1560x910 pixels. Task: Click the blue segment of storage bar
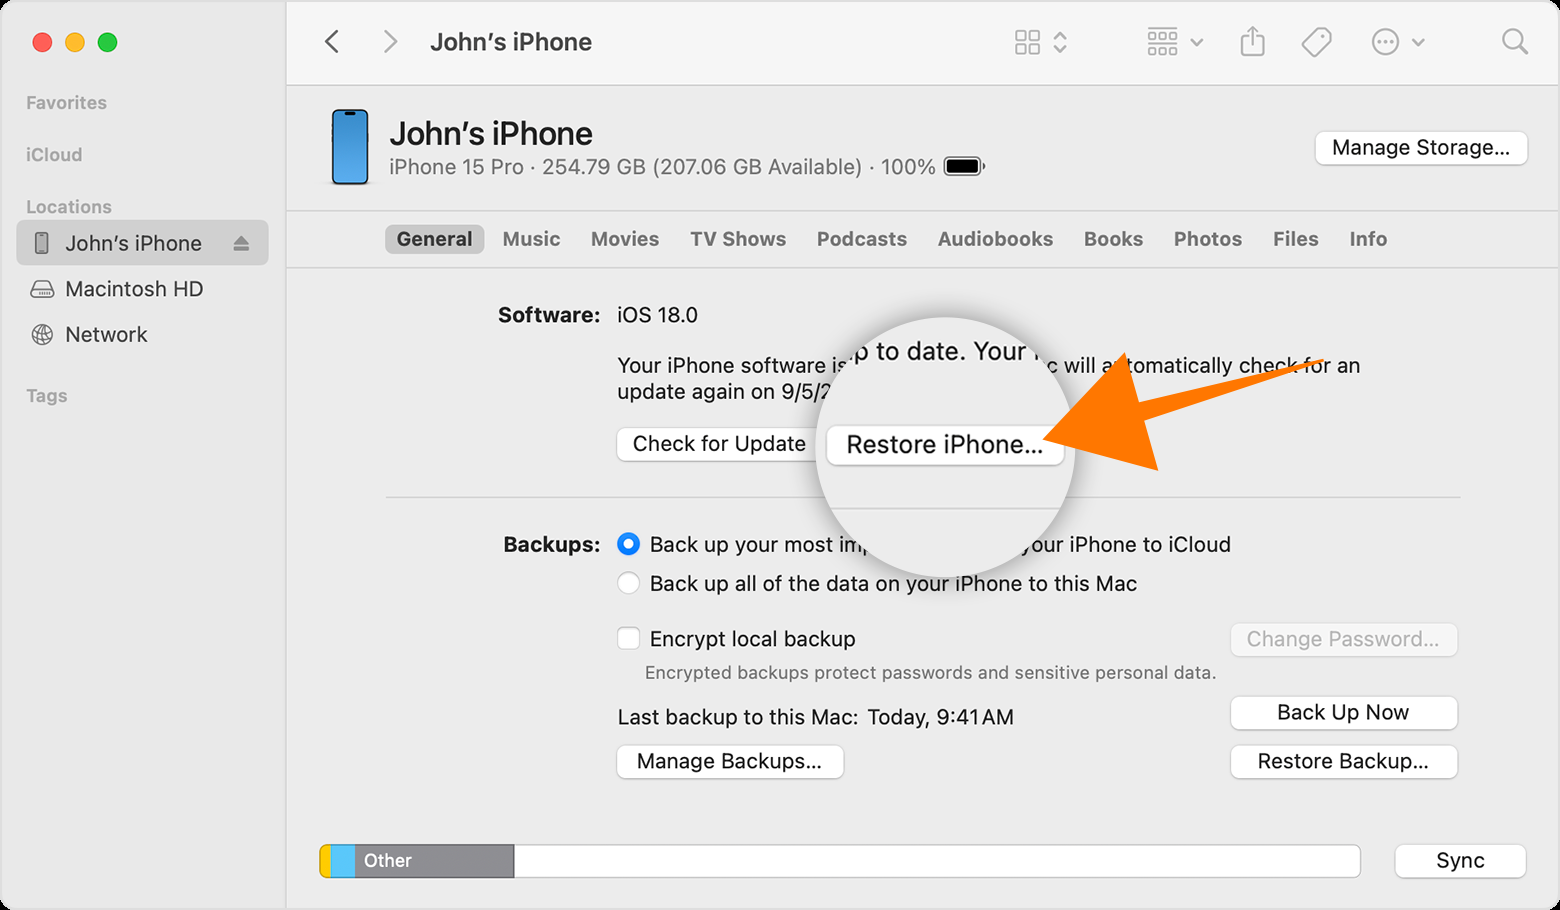pyautogui.click(x=343, y=861)
